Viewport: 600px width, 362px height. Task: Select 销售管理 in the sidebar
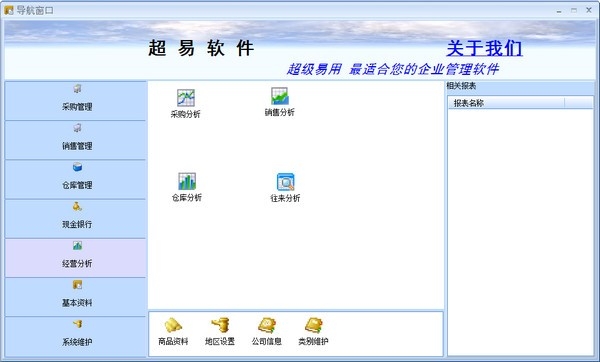(x=76, y=140)
